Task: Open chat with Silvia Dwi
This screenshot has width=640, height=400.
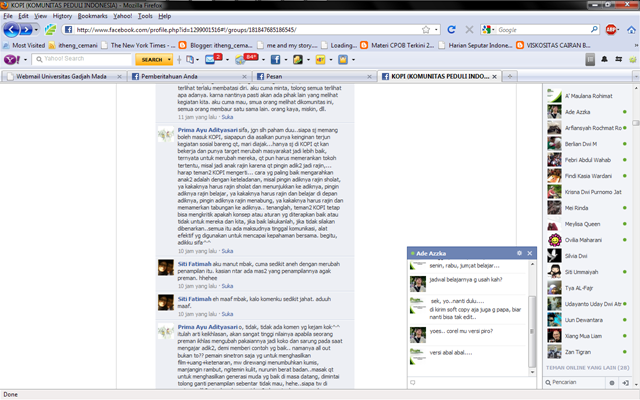Action: click(587, 256)
